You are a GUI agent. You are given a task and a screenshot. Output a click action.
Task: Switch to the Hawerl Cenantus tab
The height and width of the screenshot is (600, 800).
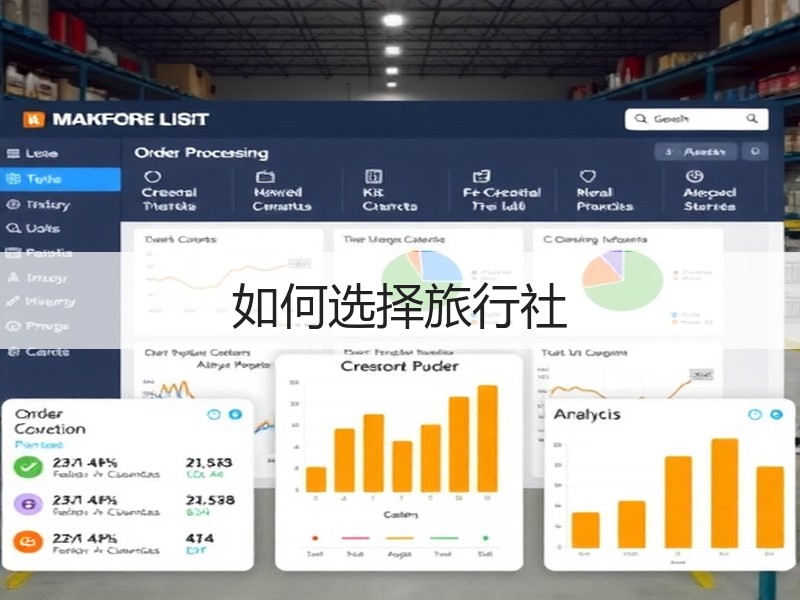pyautogui.click(x=282, y=192)
